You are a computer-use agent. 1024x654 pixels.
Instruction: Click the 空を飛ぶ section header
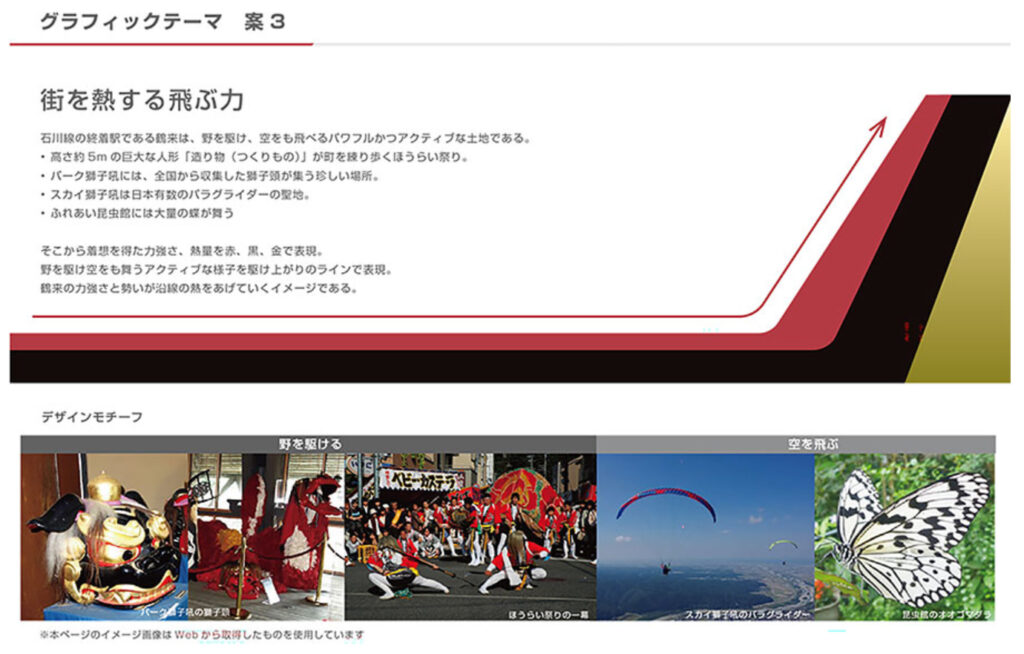coord(795,443)
